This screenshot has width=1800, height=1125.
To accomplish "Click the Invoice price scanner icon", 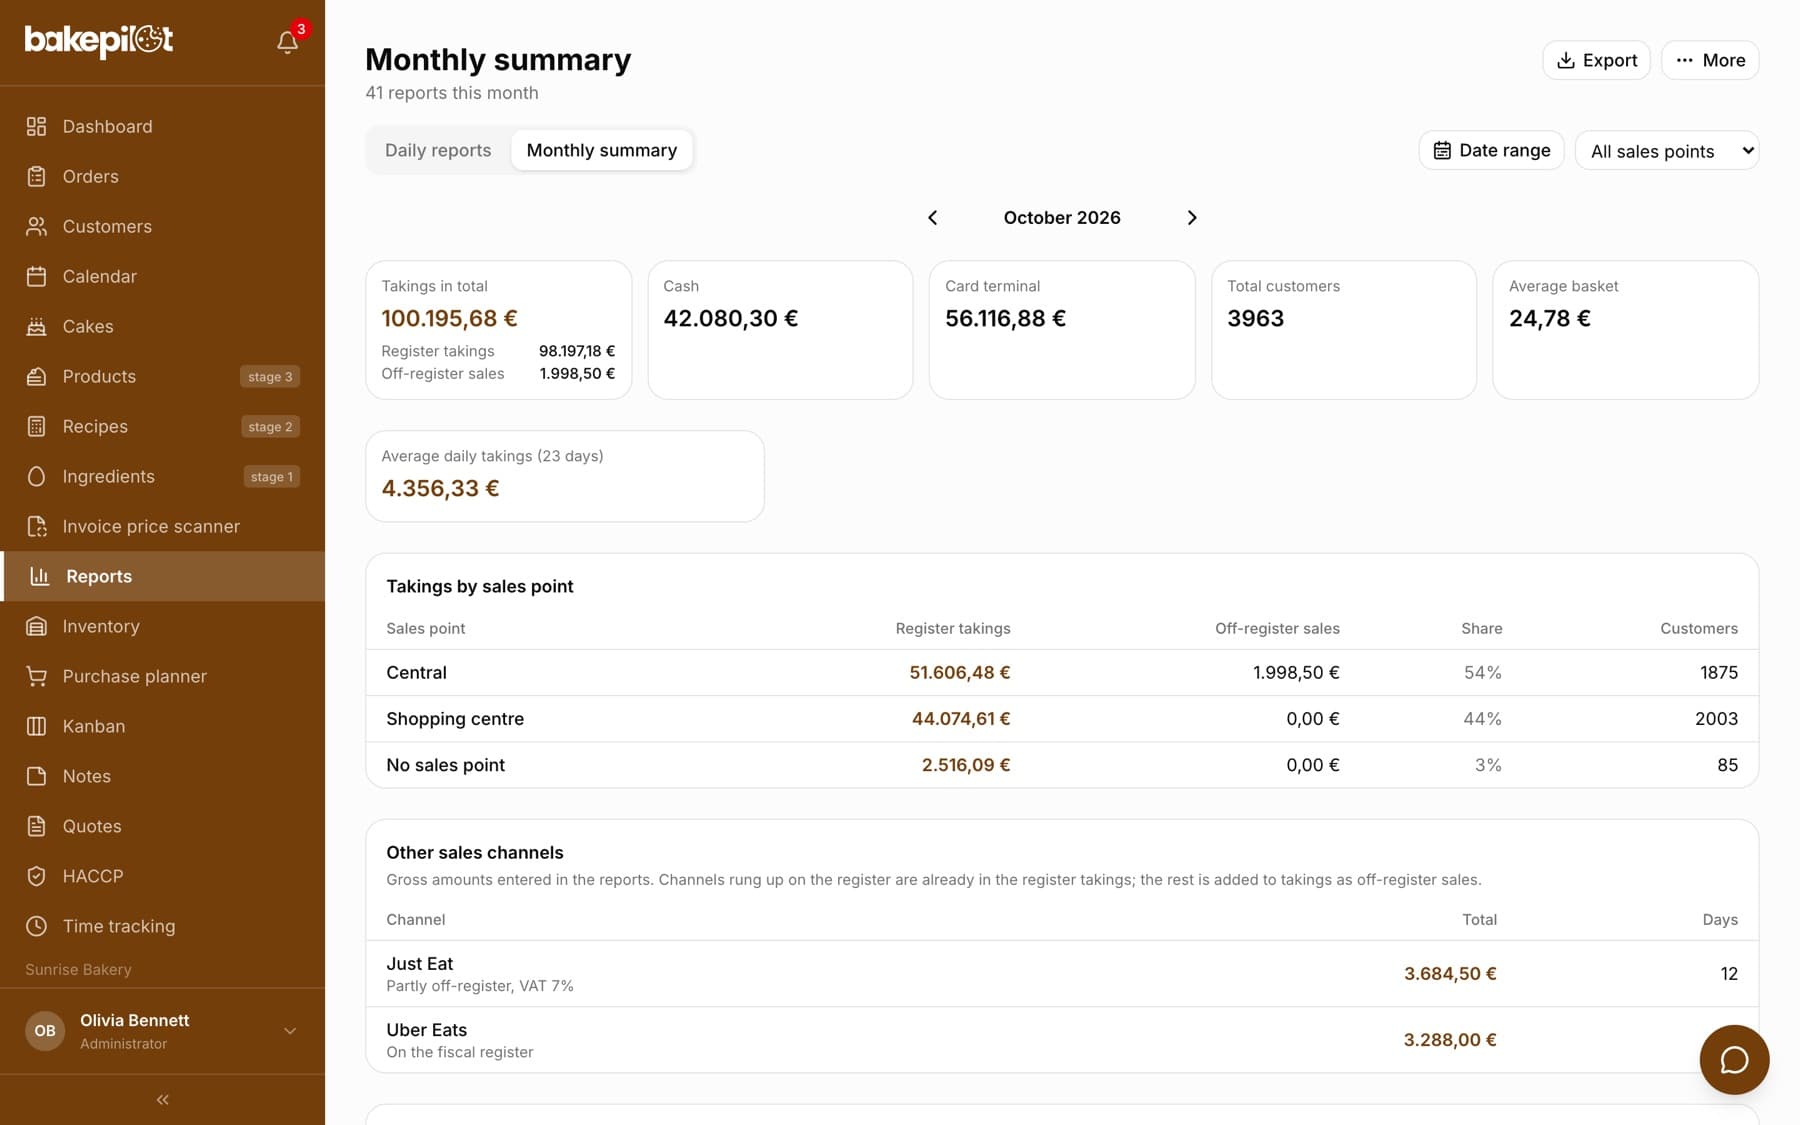I will (37, 526).
